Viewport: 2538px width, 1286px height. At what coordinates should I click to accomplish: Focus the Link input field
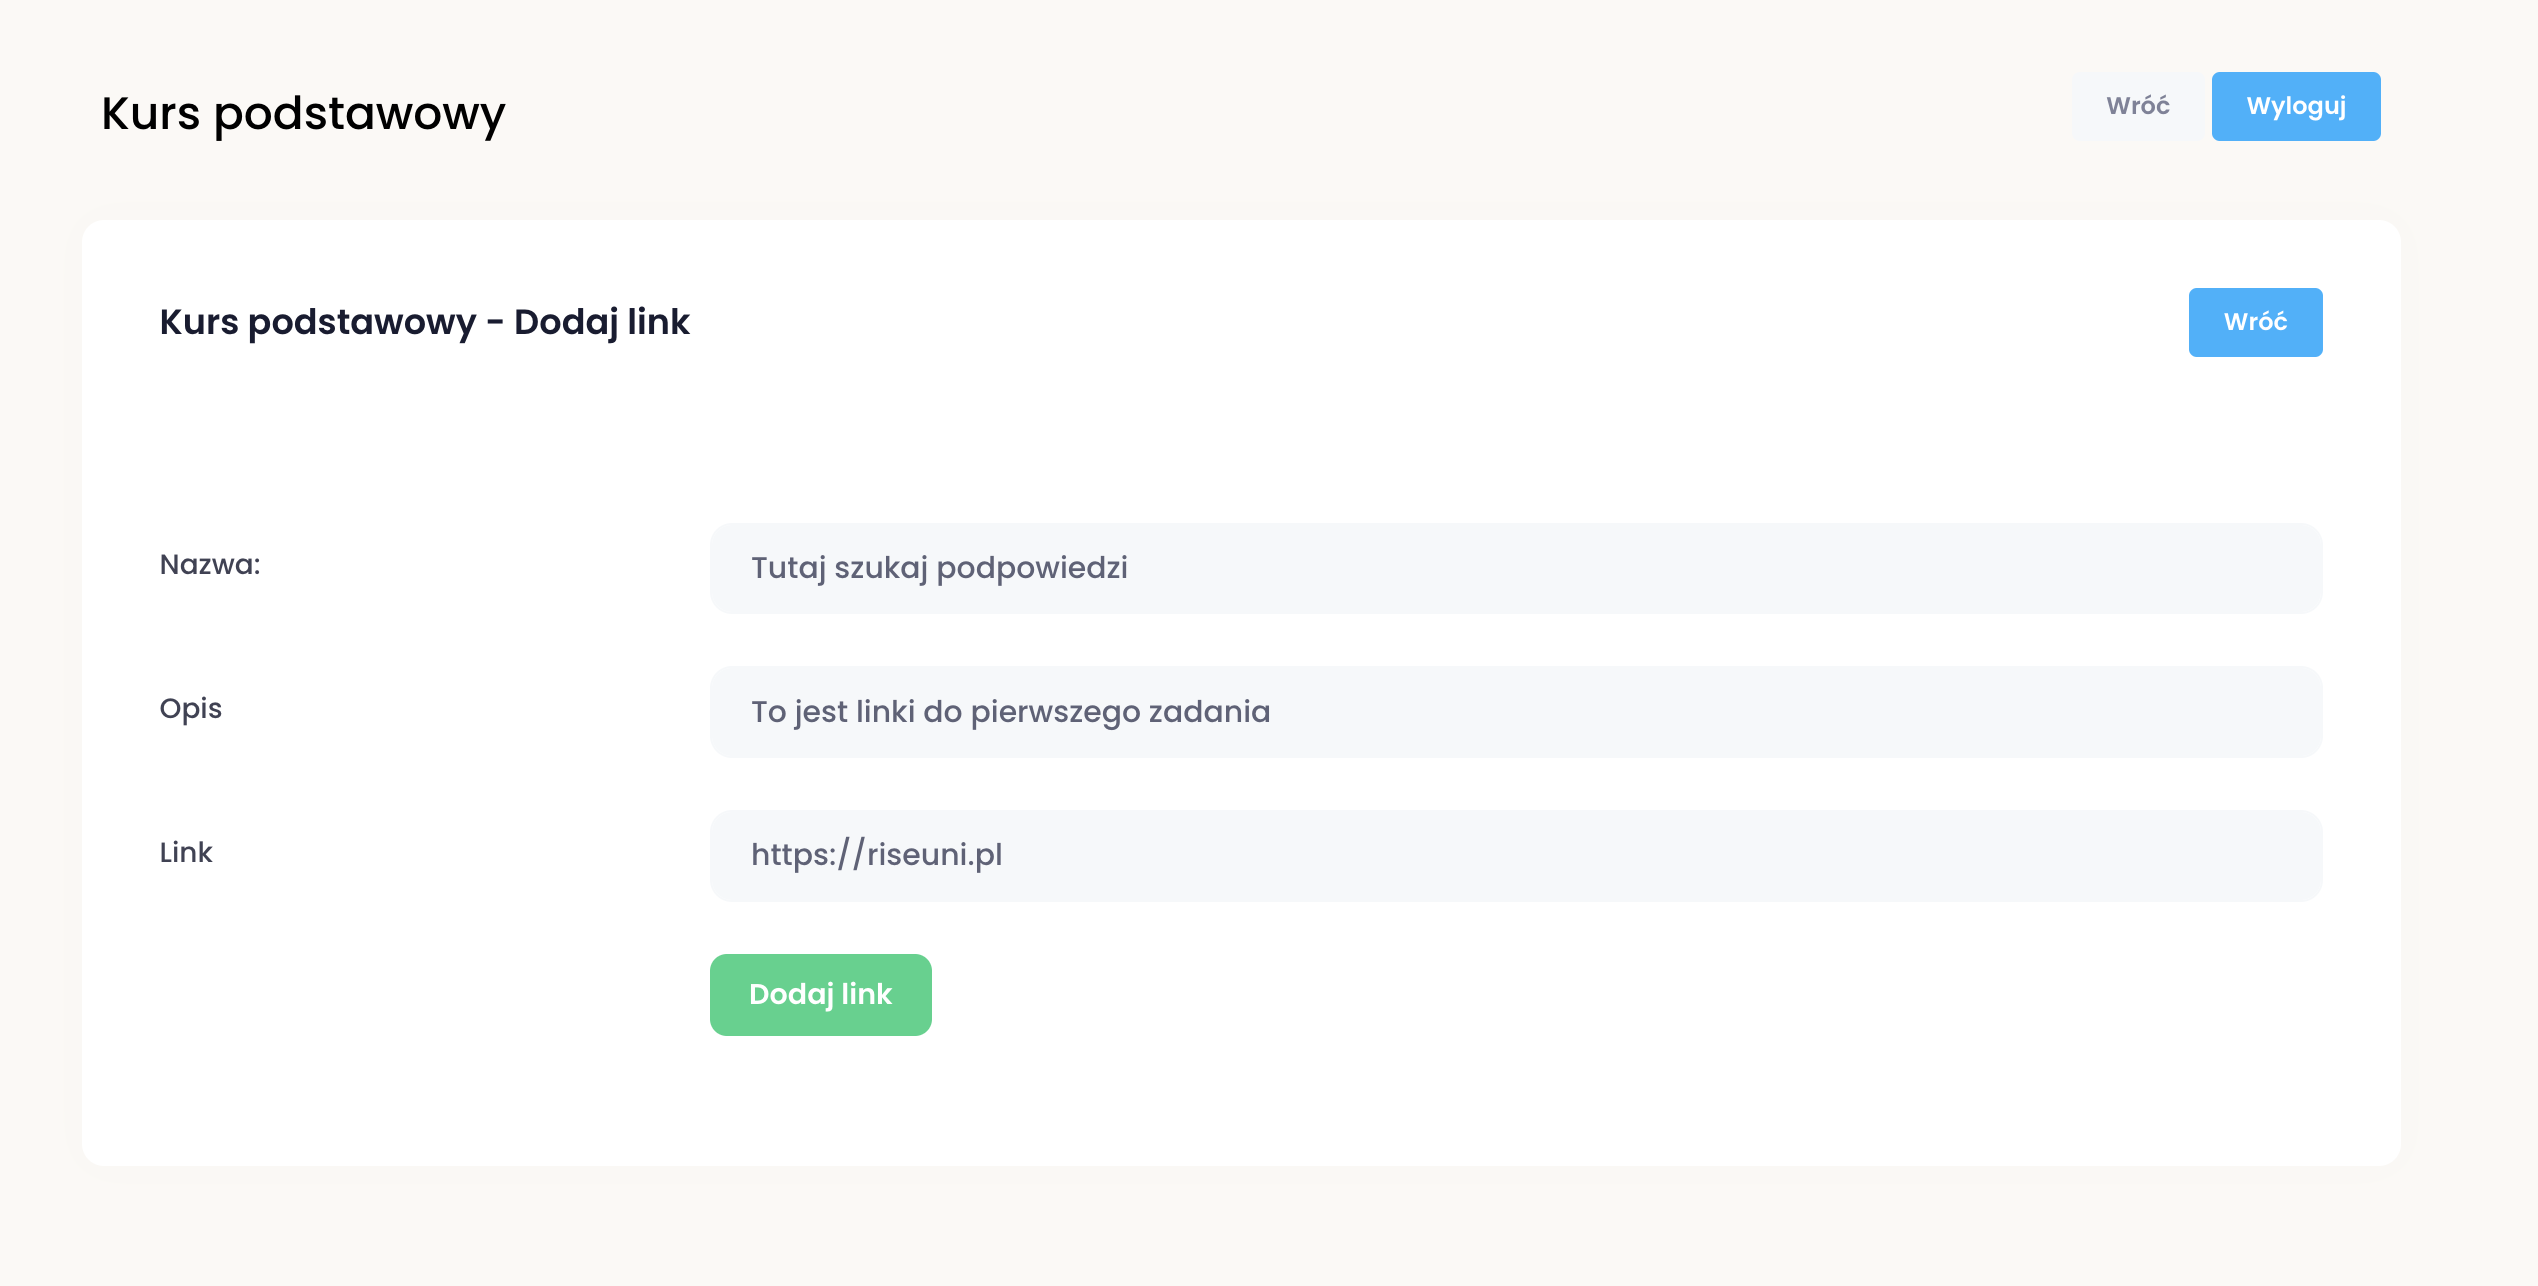pyautogui.click(x=1515, y=855)
